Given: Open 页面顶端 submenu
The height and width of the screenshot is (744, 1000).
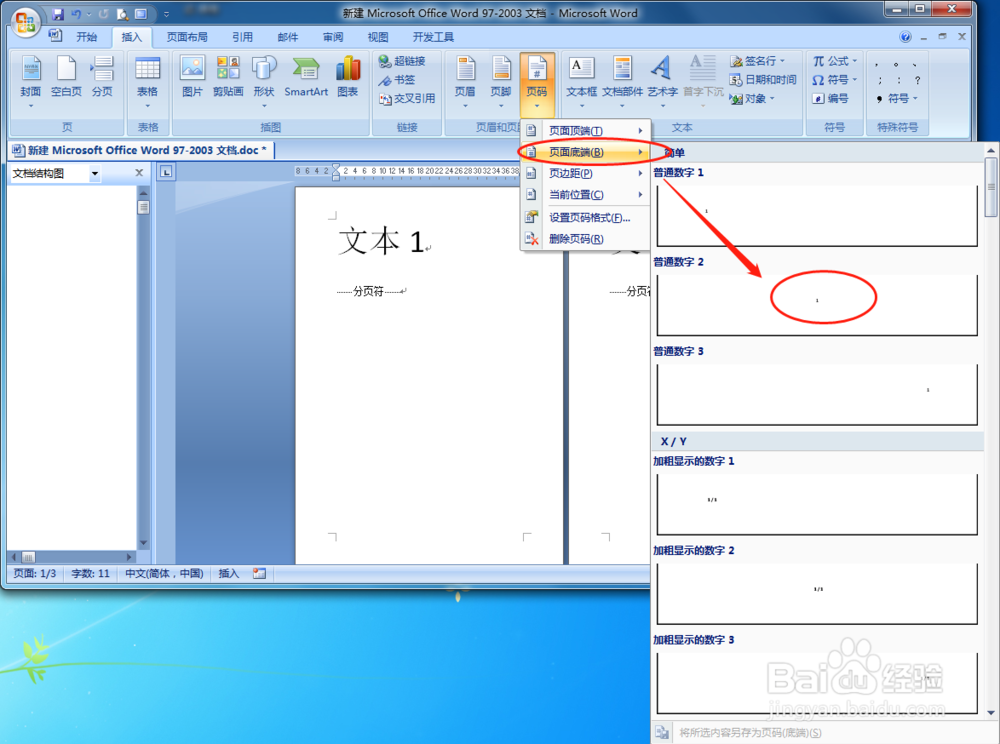Looking at the screenshot, I should (585, 131).
